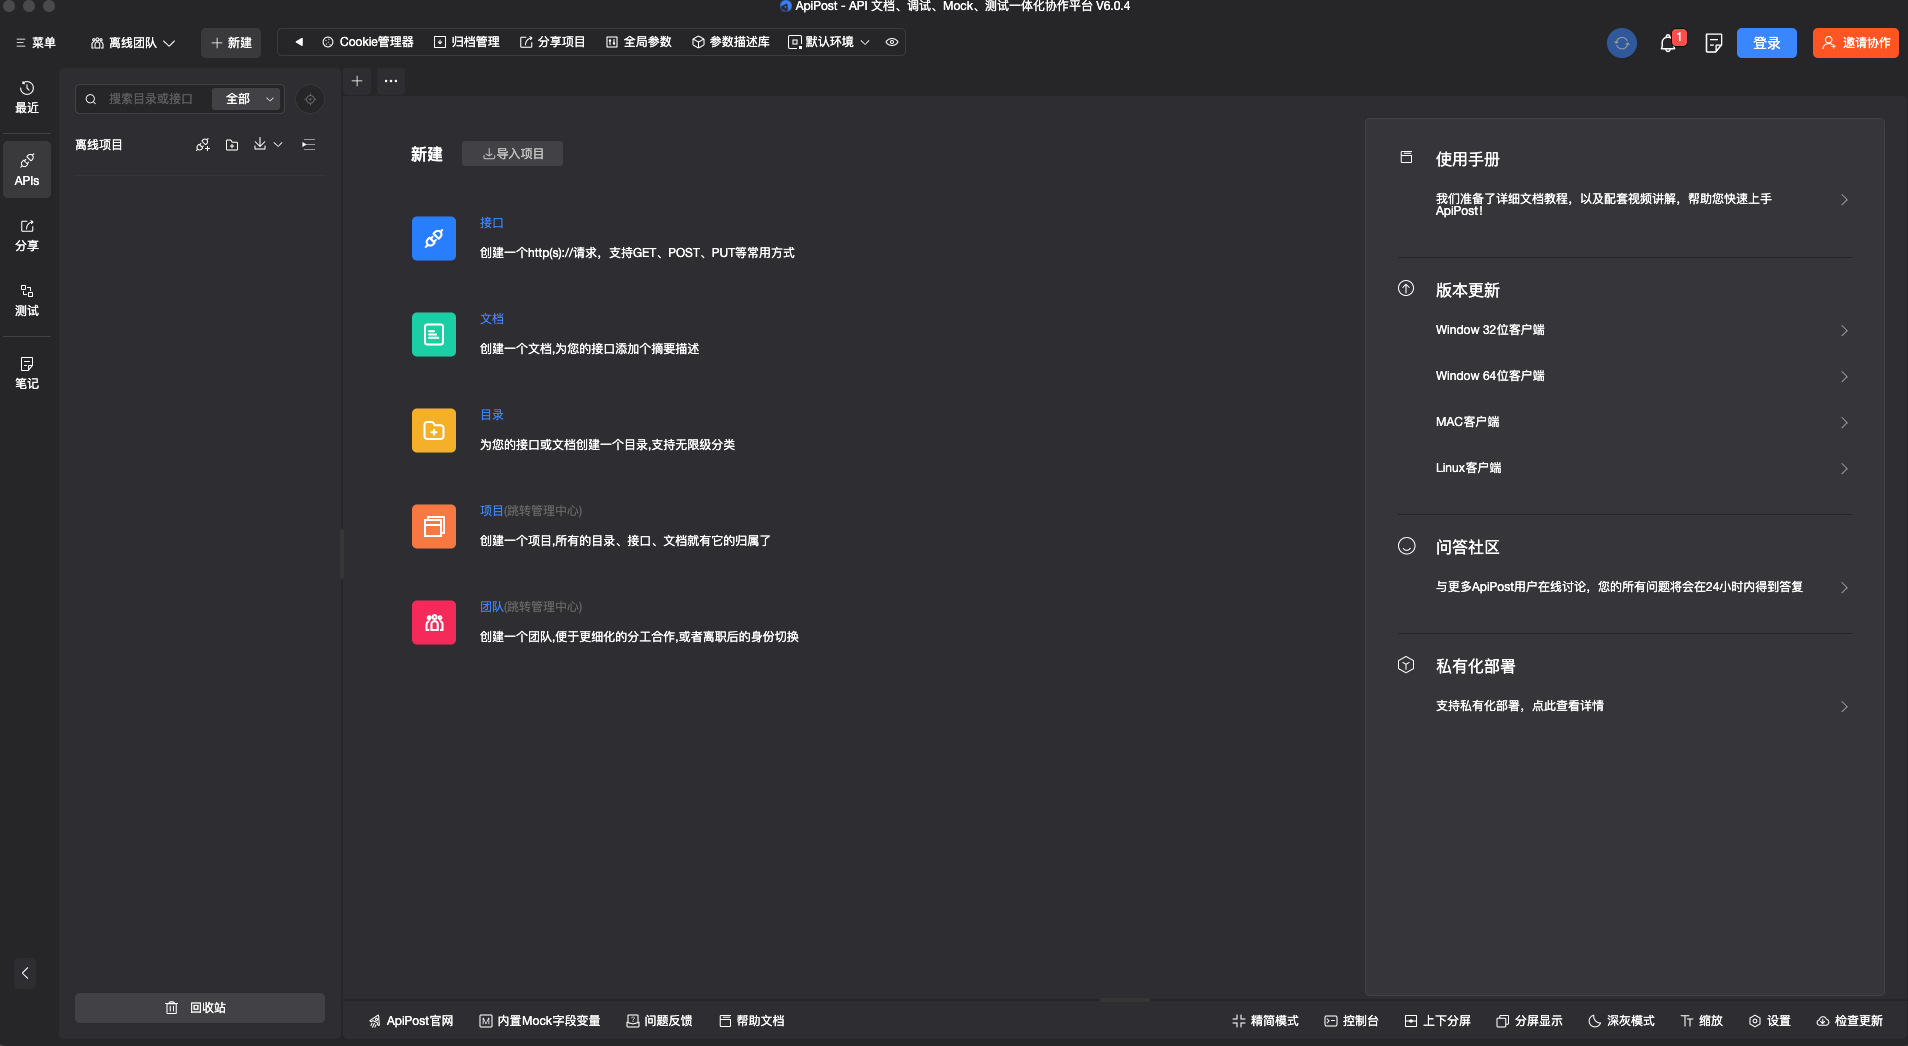Open the 分享 share sidebar panel
The width and height of the screenshot is (1908, 1046).
pyautogui.click(x=27, y=235)
